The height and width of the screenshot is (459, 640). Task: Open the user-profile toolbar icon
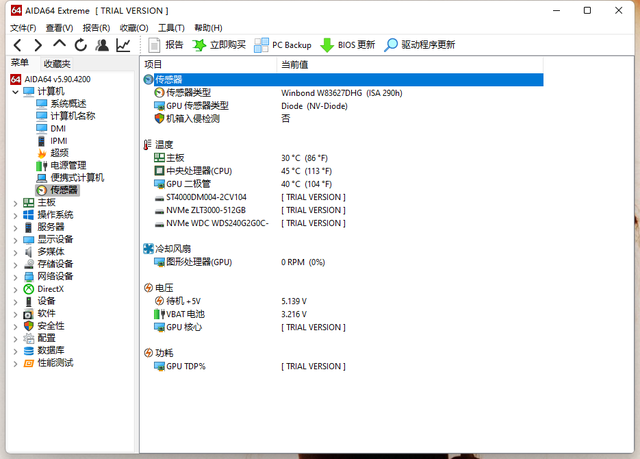102,45
